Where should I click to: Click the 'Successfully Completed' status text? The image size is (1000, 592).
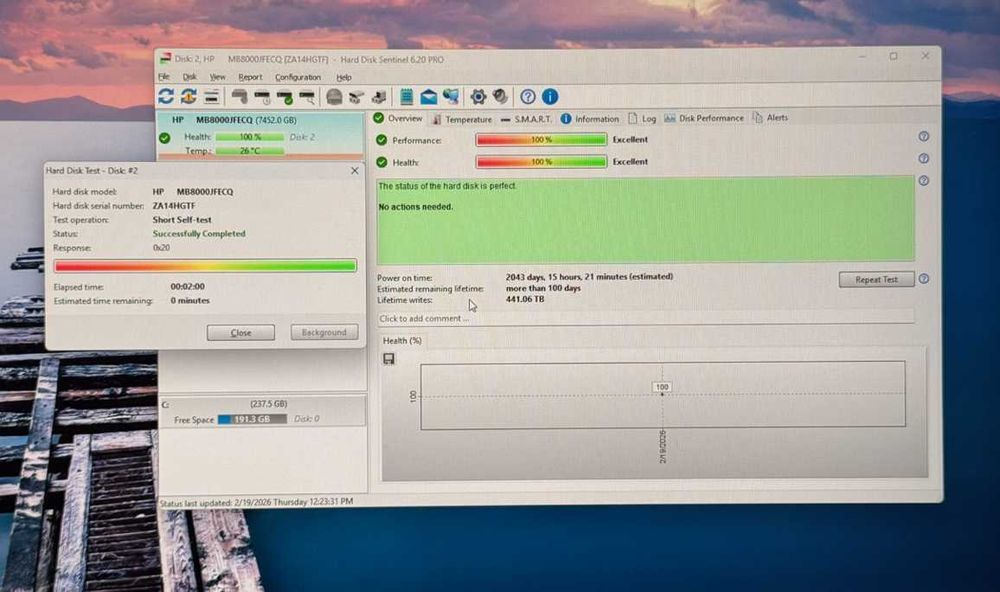pos(199,233)
